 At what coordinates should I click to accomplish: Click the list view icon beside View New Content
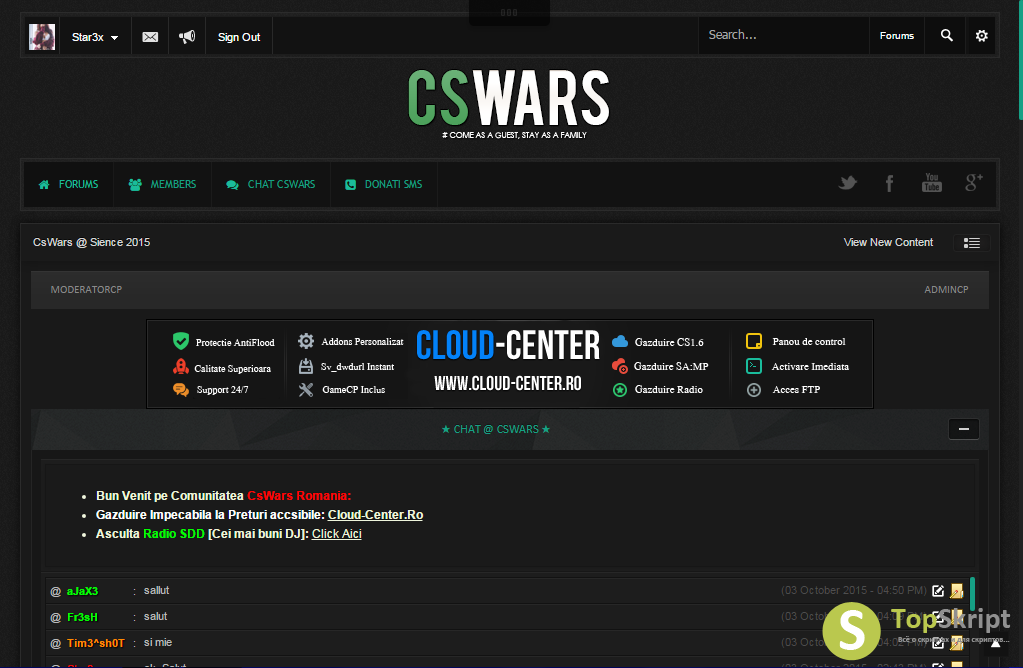971,243
